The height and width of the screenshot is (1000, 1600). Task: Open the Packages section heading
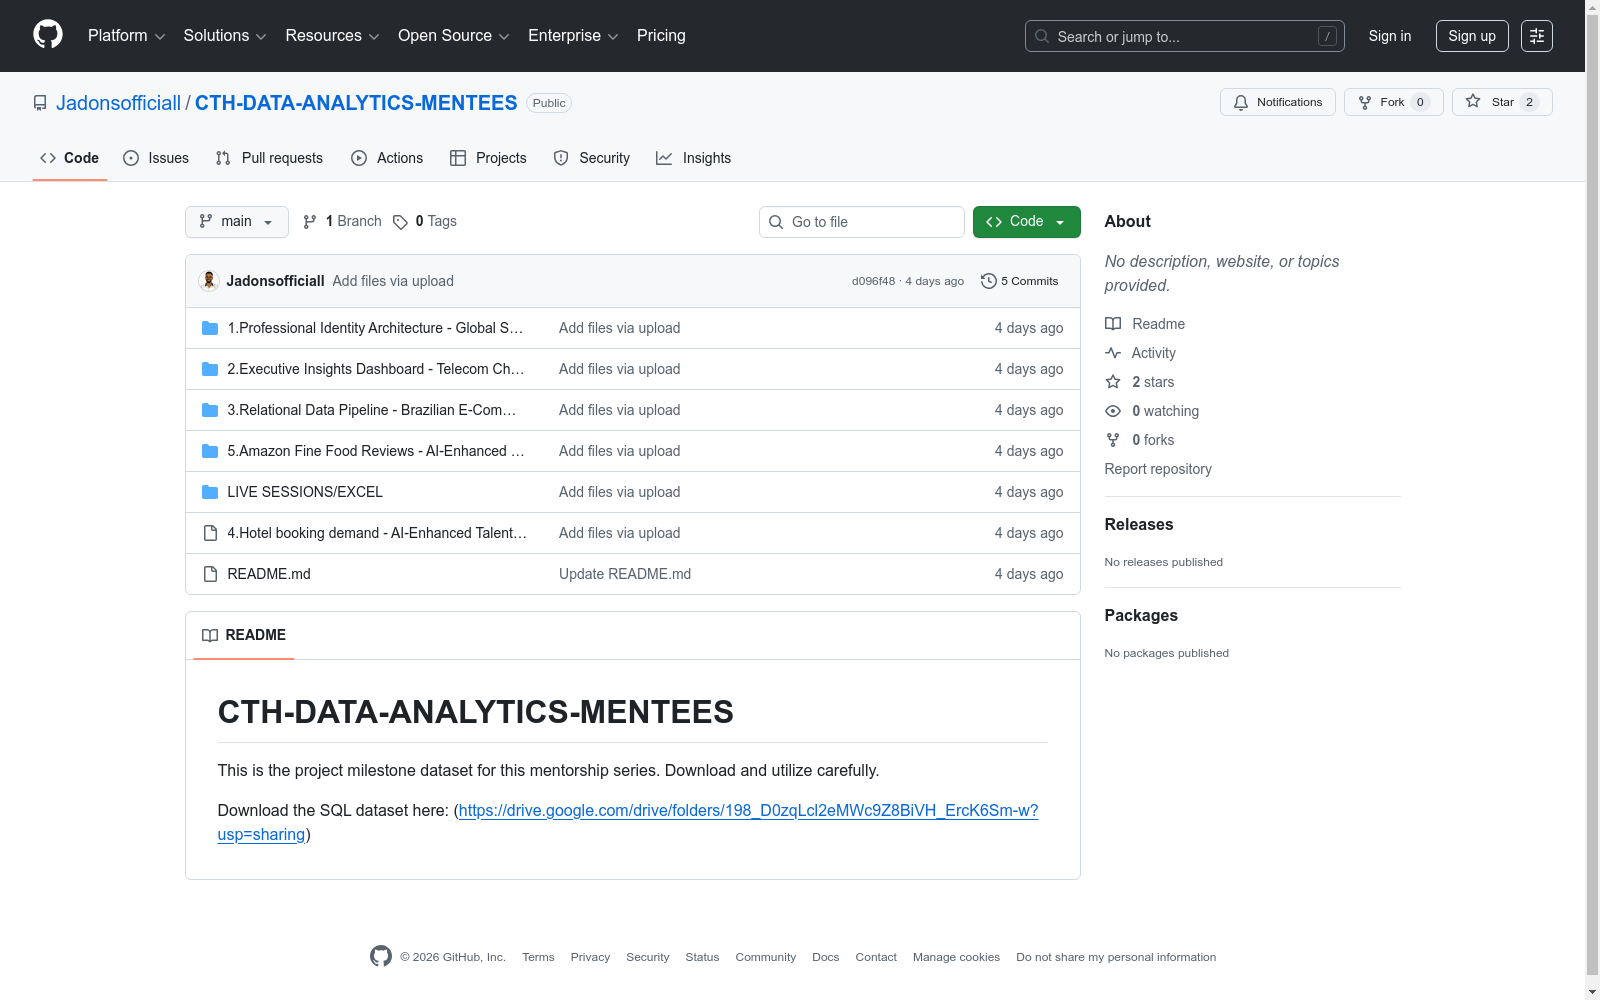pyautogui.click(x=1141, y=615)
